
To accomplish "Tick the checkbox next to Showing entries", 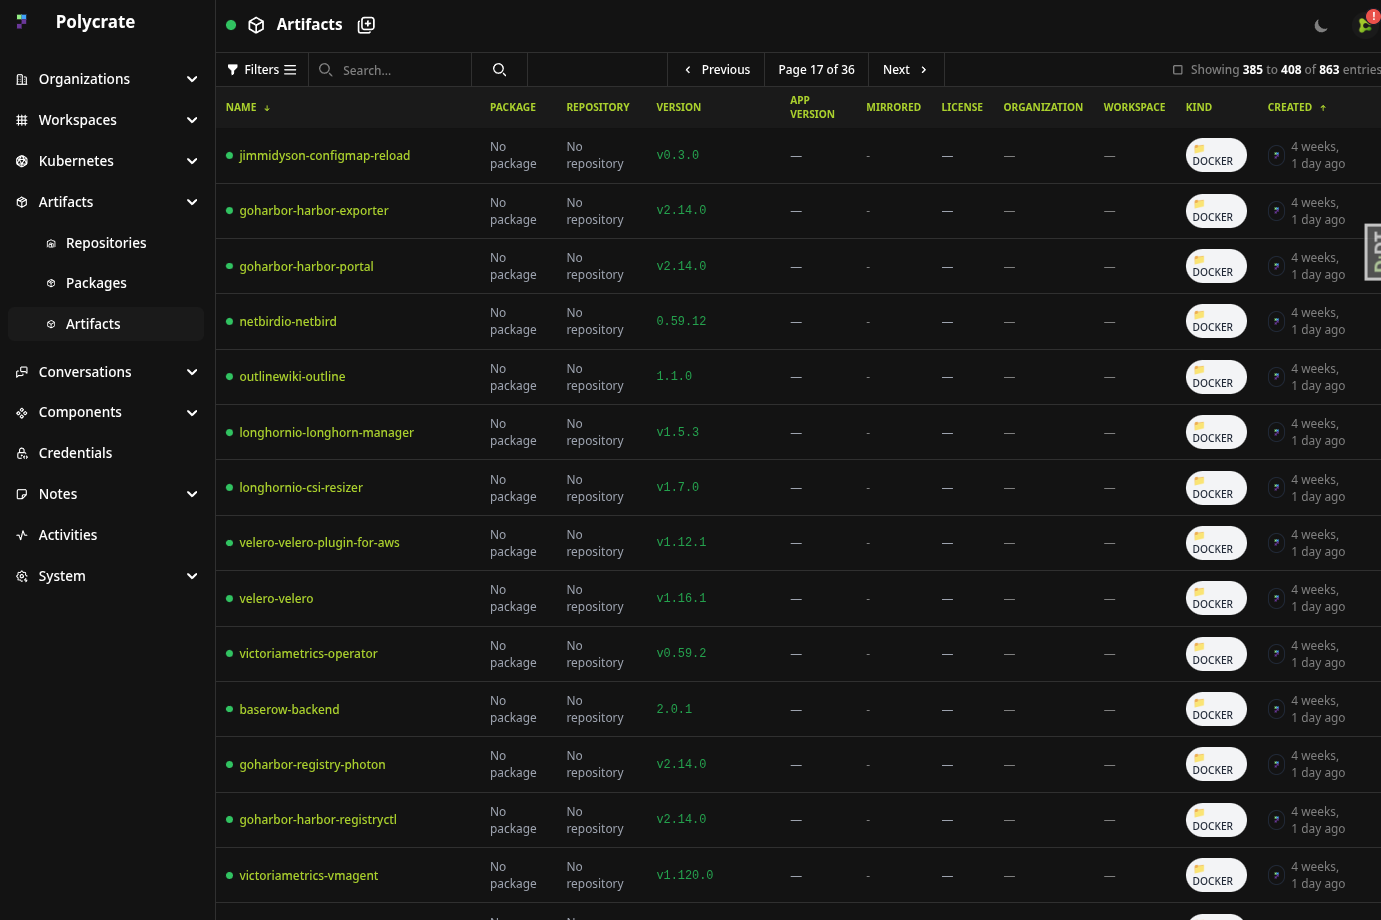I will click(x=1177, y=70).
